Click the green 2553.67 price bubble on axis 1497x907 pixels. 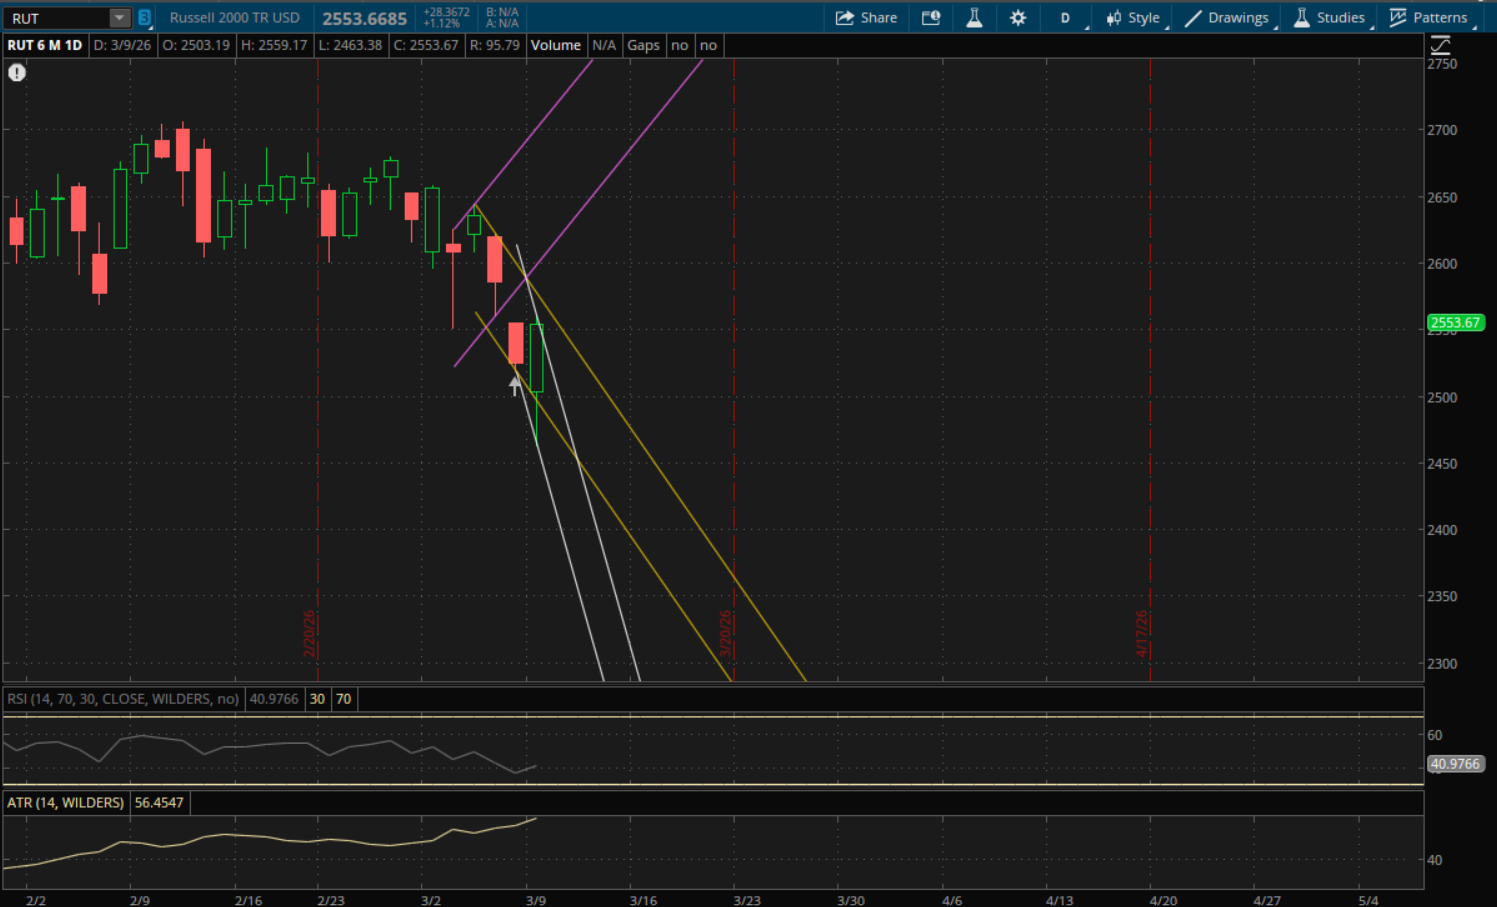[x=1454, y=322]
